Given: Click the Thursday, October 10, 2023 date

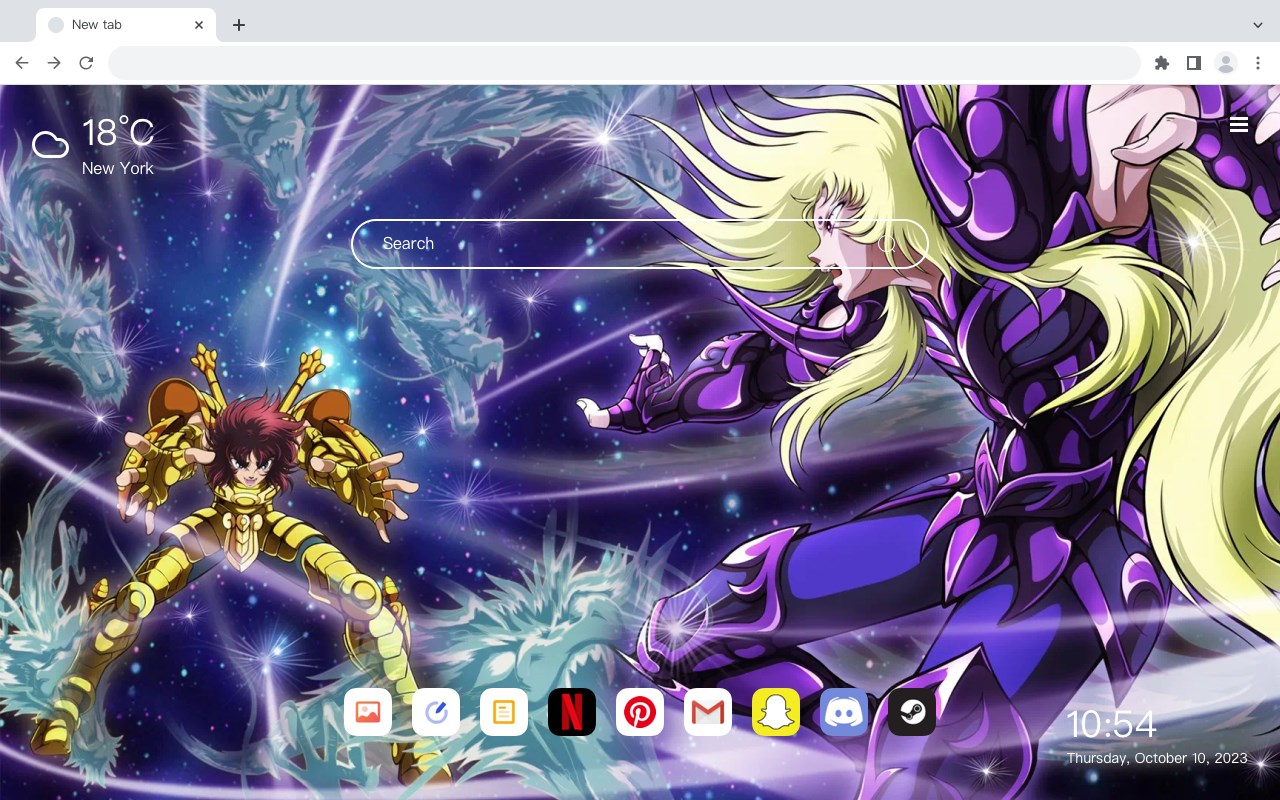Looking at the screenshot, I should tap(1157, 758).
